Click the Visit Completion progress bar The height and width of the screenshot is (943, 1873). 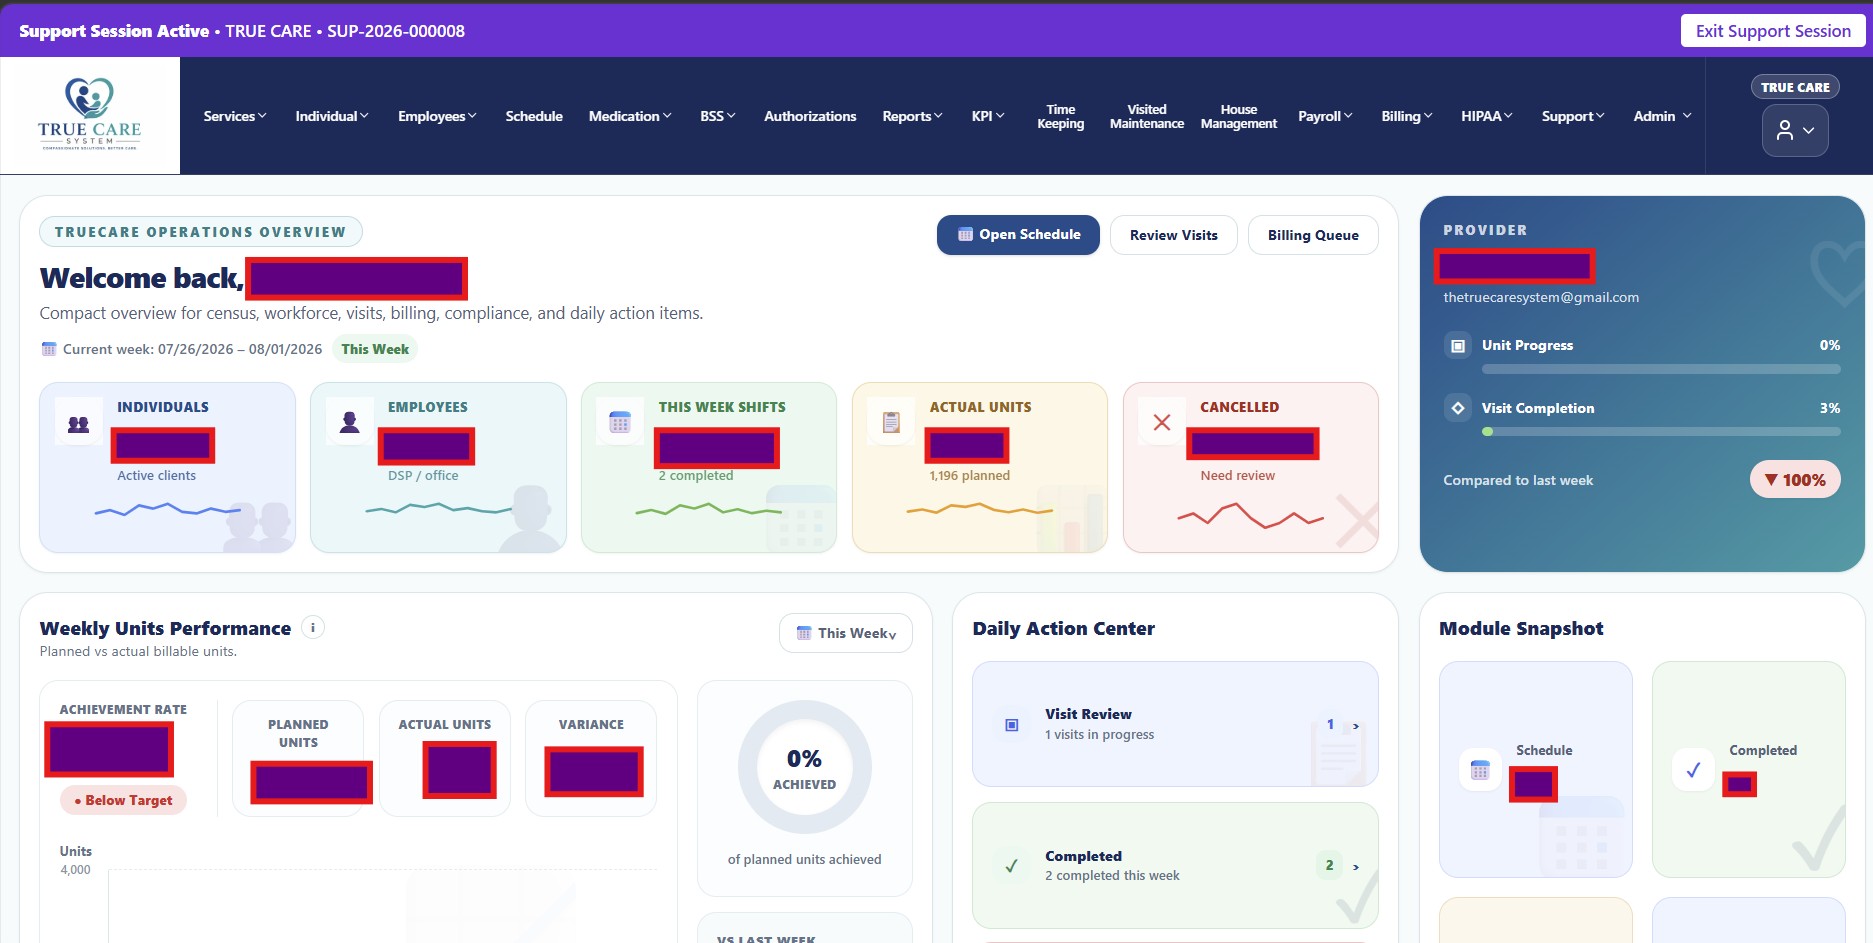1661,432
